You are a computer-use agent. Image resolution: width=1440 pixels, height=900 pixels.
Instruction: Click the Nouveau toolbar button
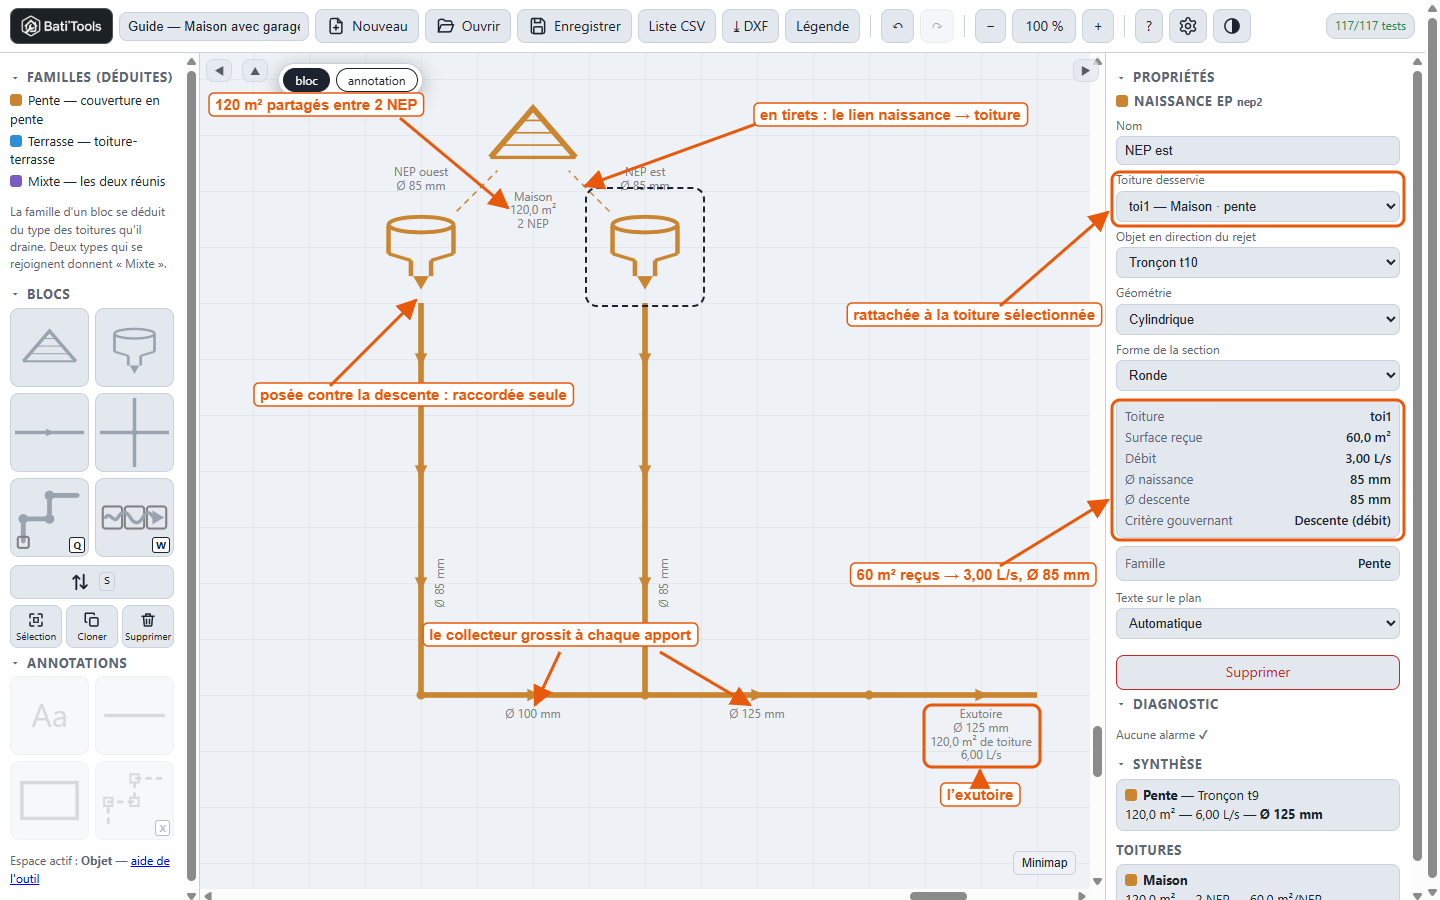(x=368, y=26)
